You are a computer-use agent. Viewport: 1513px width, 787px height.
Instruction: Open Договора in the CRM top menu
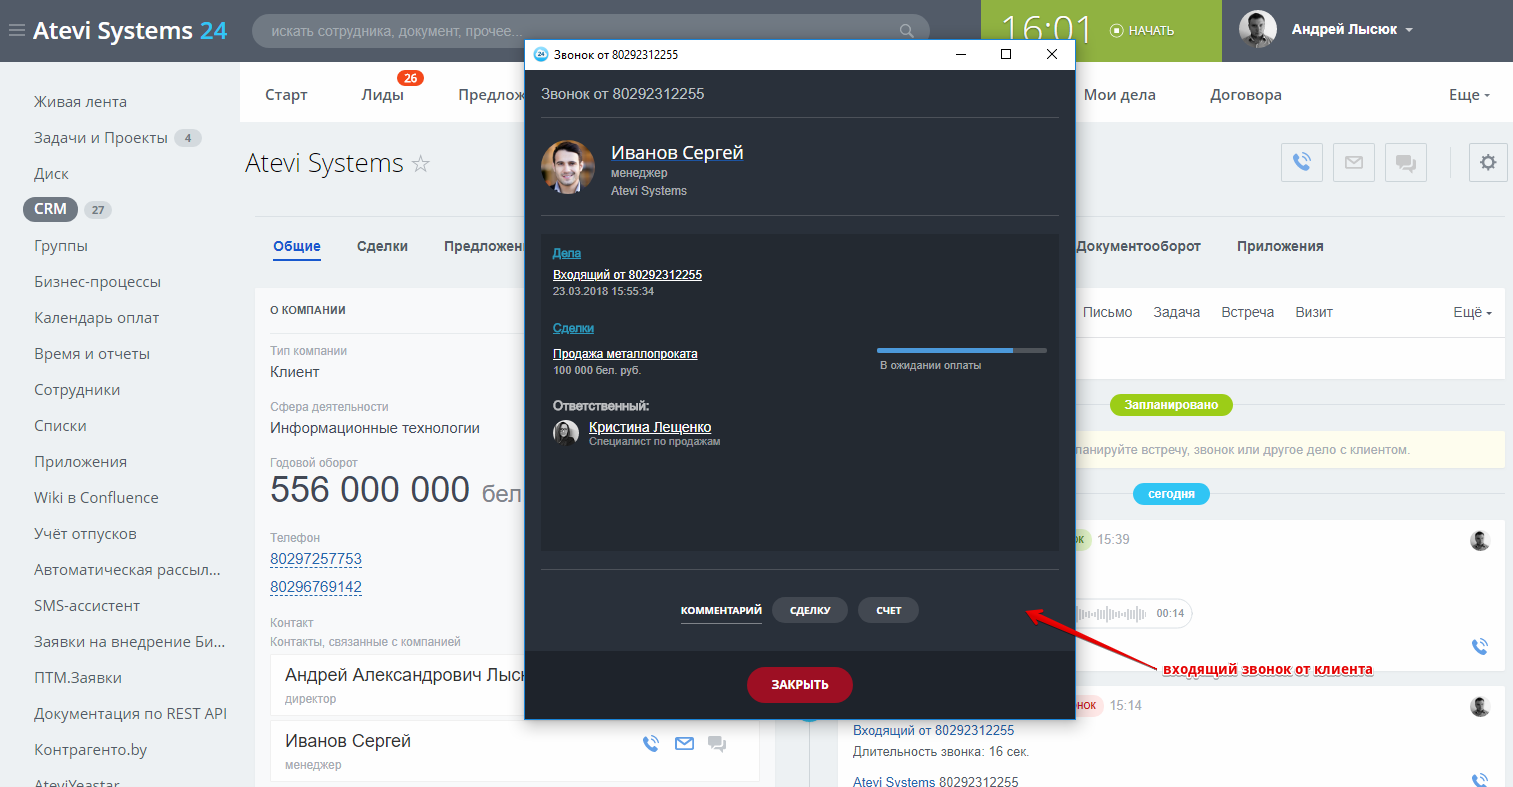click(x=1246, y=95)
